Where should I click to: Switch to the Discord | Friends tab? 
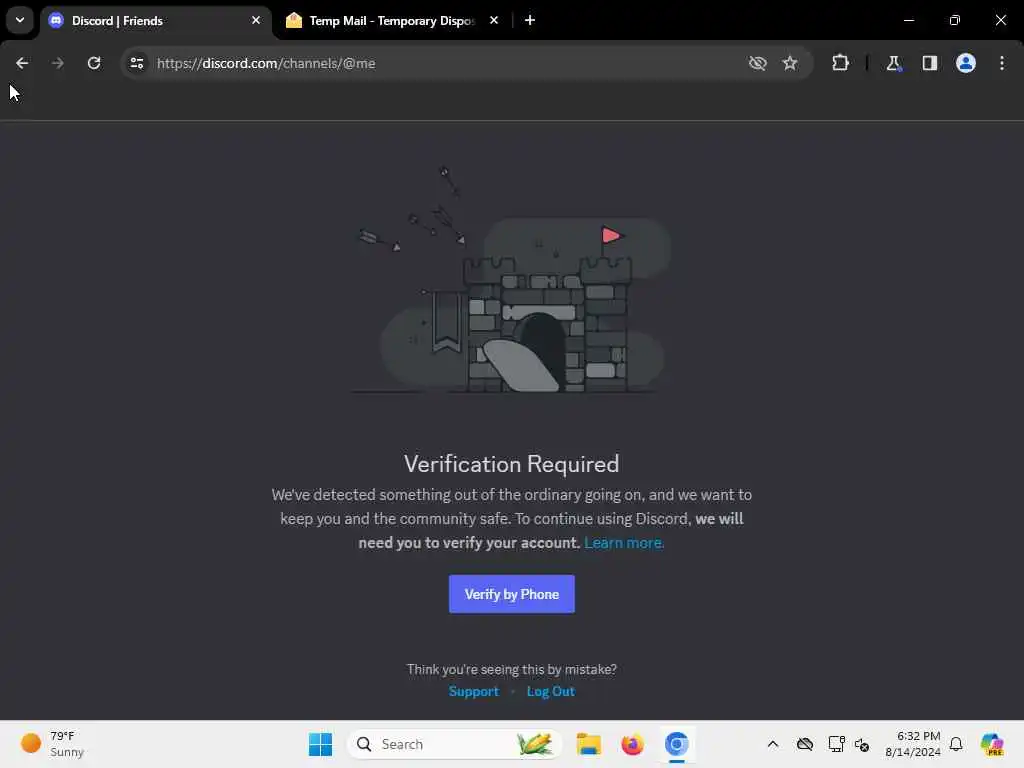(157, 21)
